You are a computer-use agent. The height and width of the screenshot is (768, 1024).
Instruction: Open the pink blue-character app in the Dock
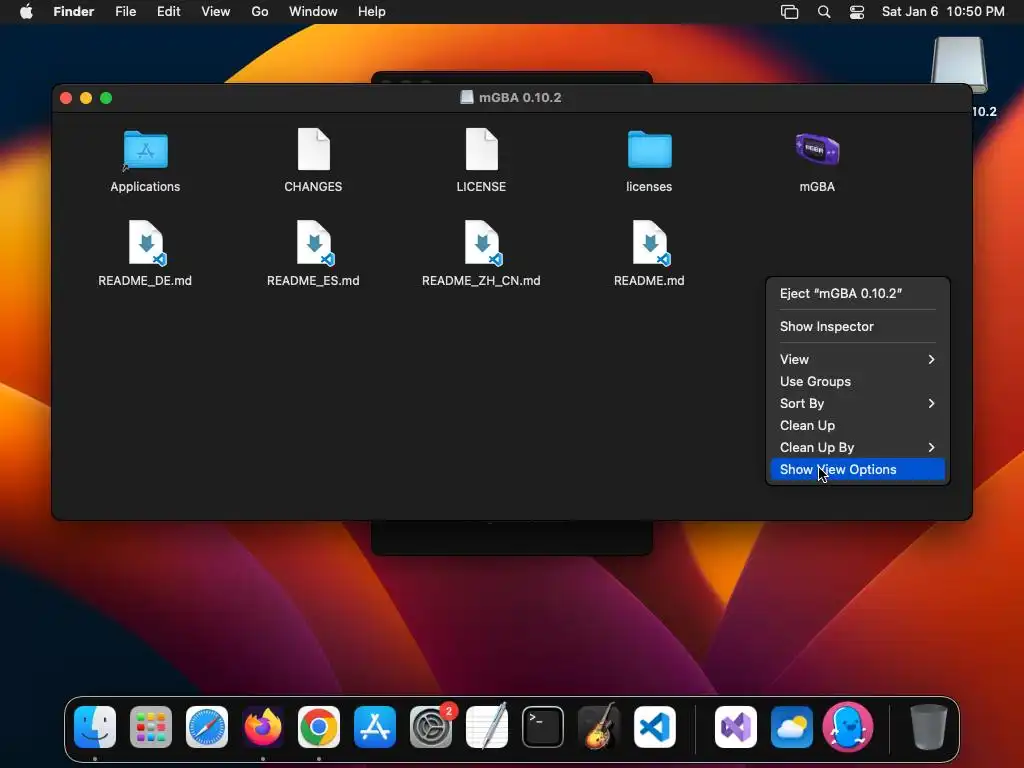(848, 727)
